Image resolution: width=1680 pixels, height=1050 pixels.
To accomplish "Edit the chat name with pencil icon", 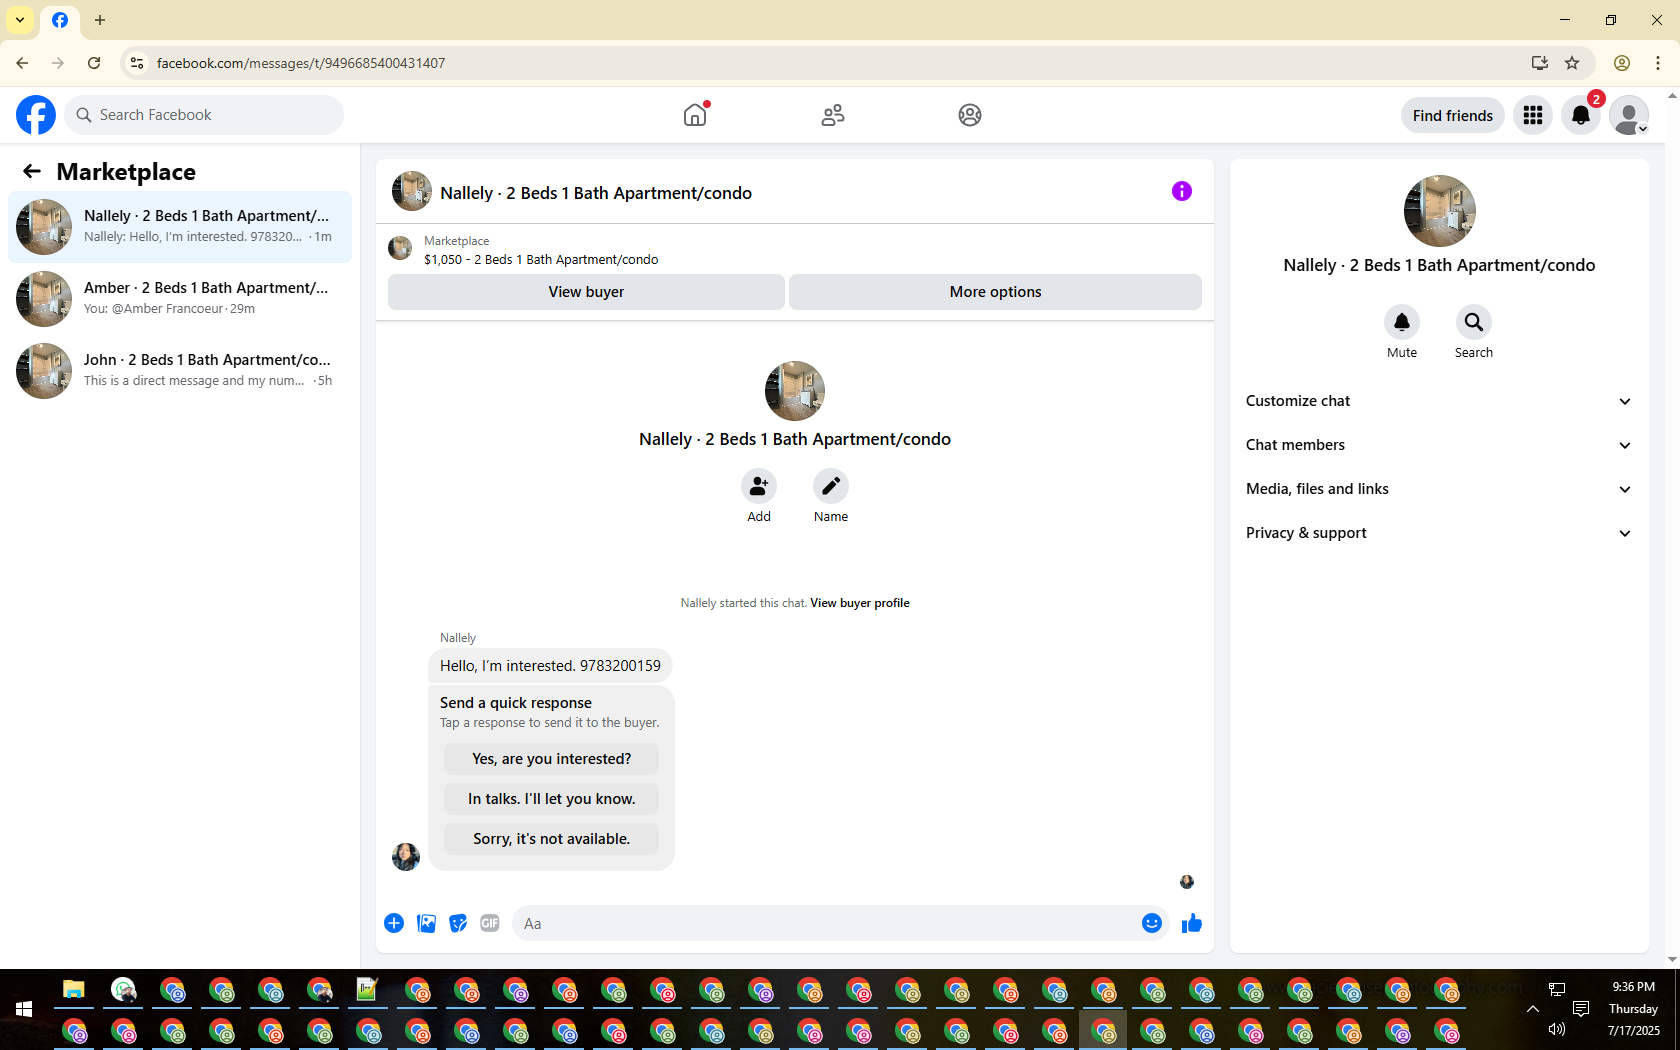I will click(831, 486).
